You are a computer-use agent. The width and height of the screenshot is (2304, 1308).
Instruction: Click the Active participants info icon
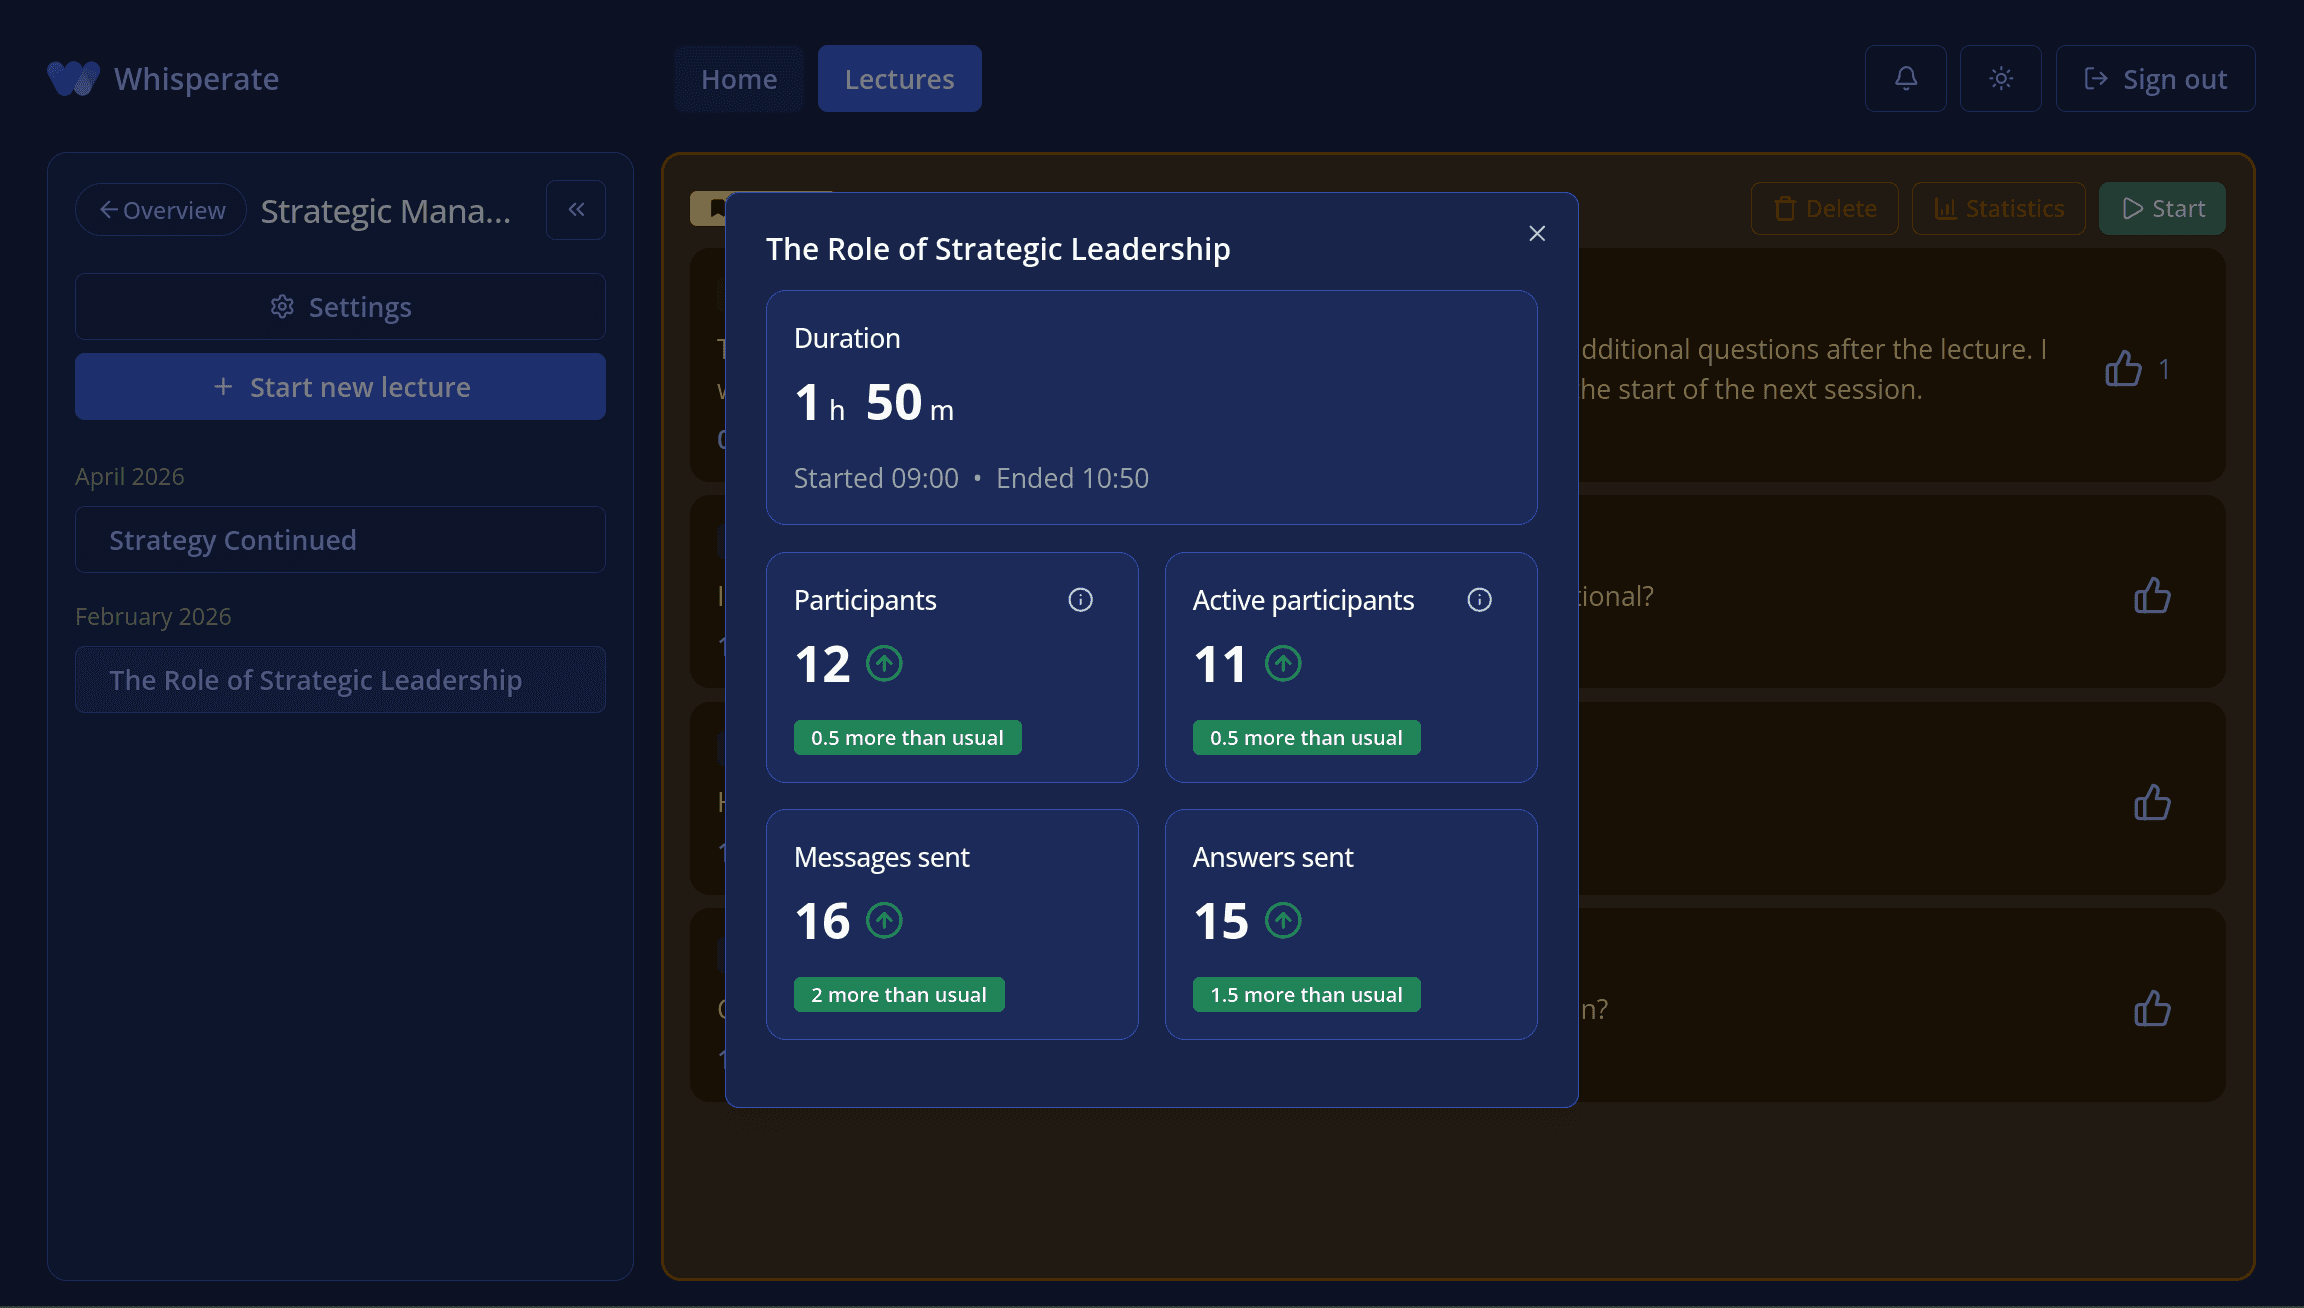tap(1479, 600)
